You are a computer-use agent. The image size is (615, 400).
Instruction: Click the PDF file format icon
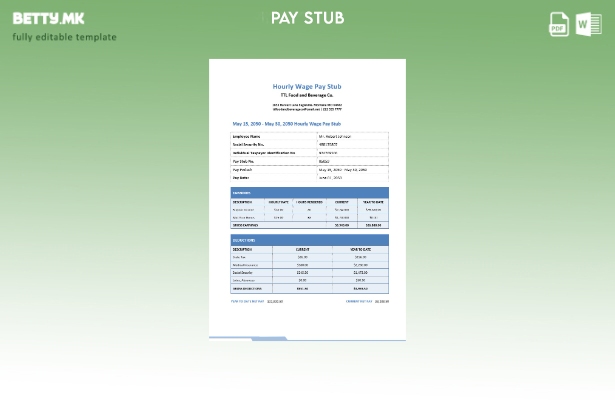[559, 24]
